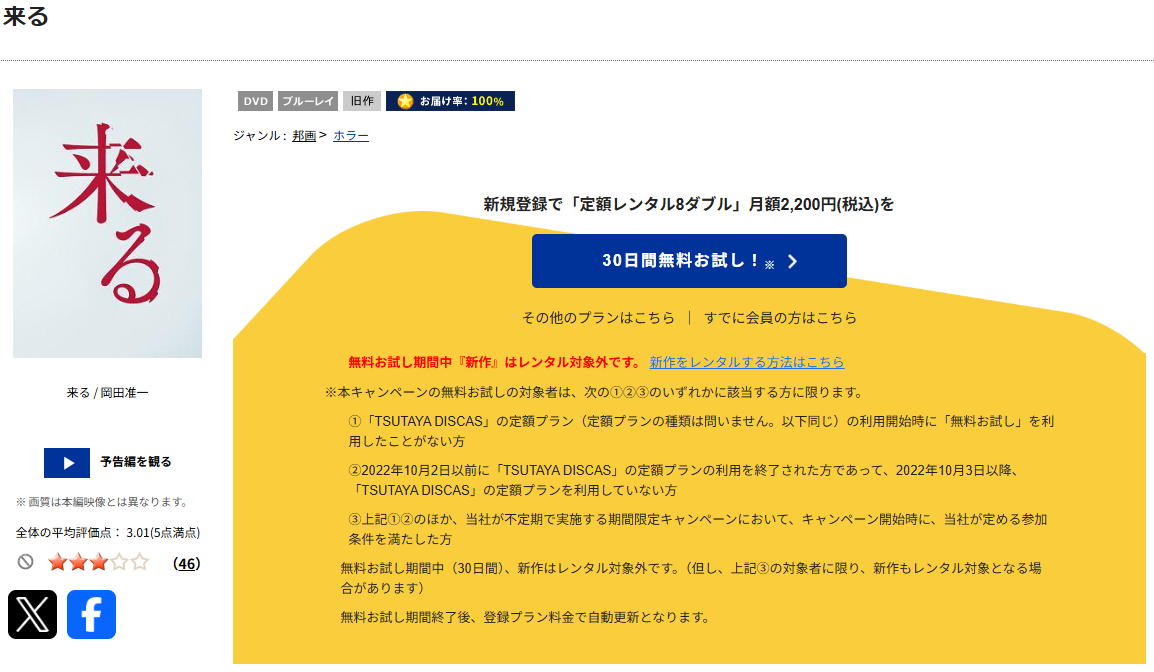The width and height of the screenshot is (1154, 672).
Task: Open the 46 reviews link
Action: click(x=187, y=564)
